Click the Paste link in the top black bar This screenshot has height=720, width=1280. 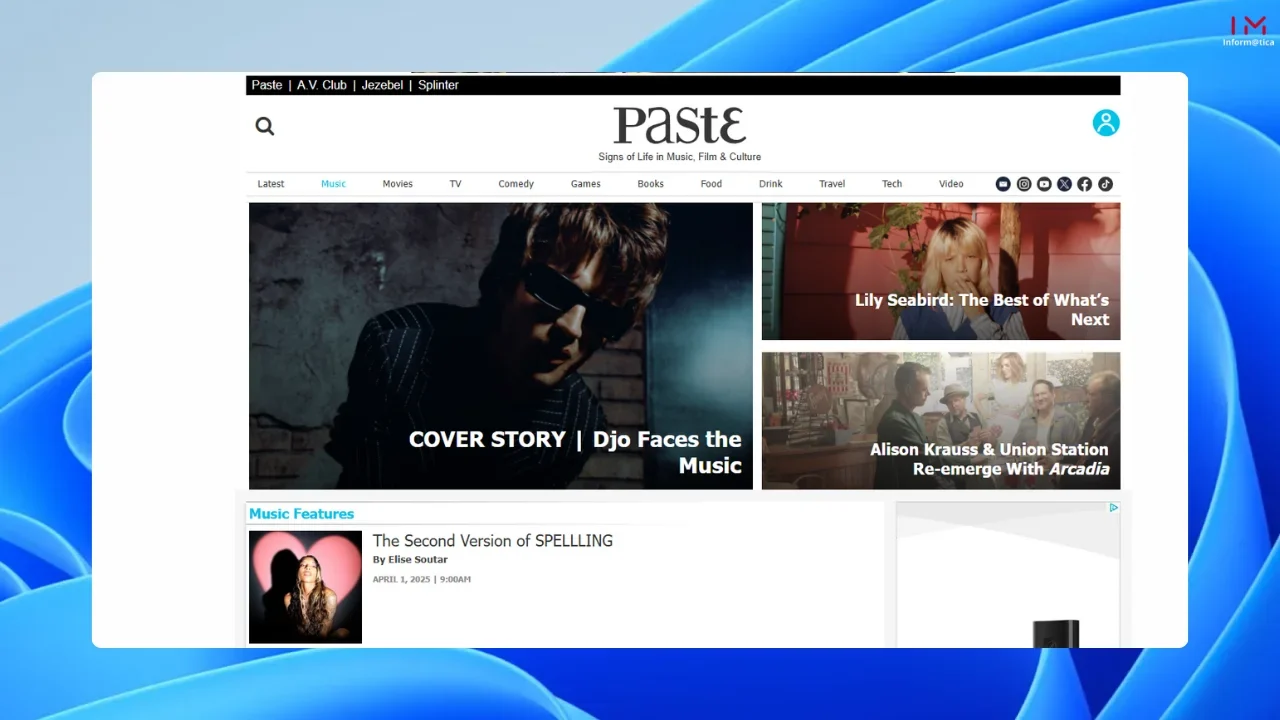[x=267, y=85]
